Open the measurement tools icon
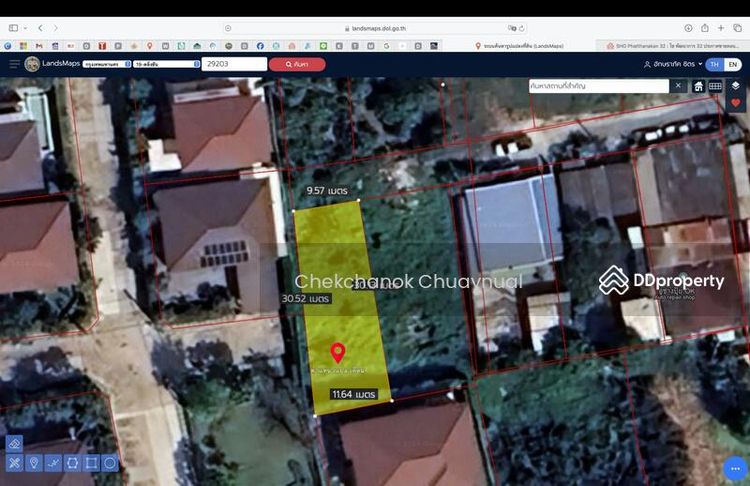This screenshot has width=750, height=486. click(x=15, y=463)
